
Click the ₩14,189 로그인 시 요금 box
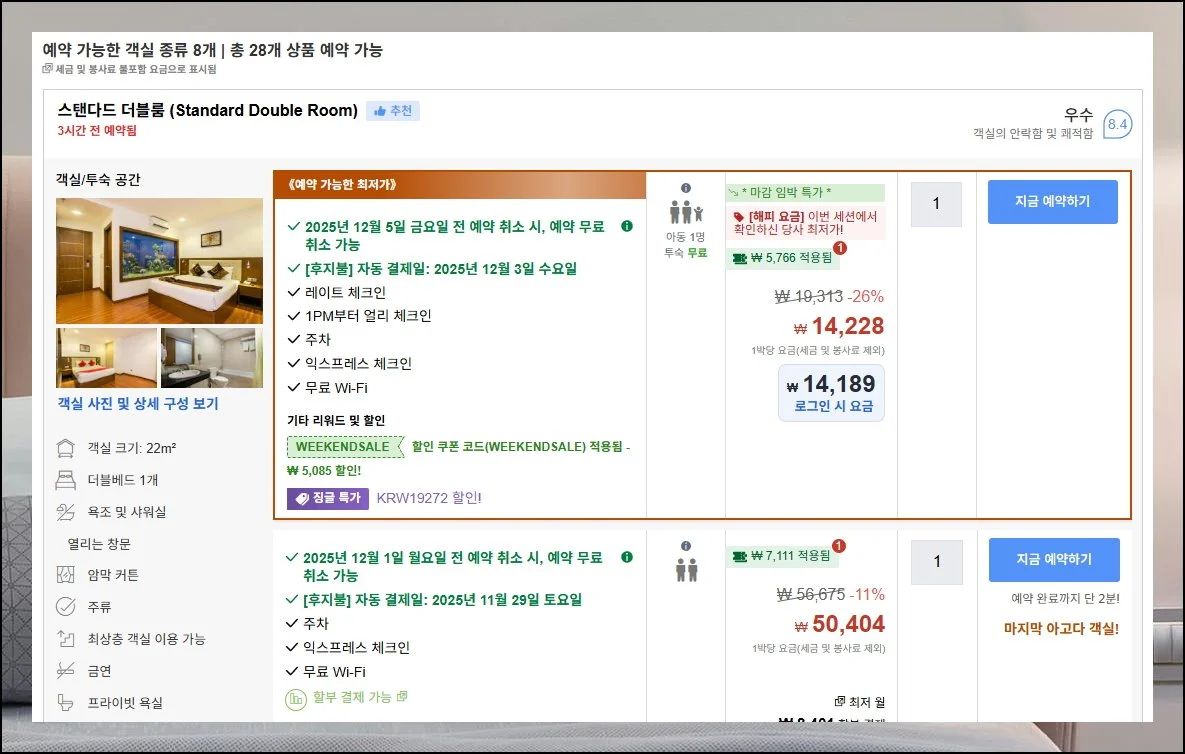coord(831,393)
